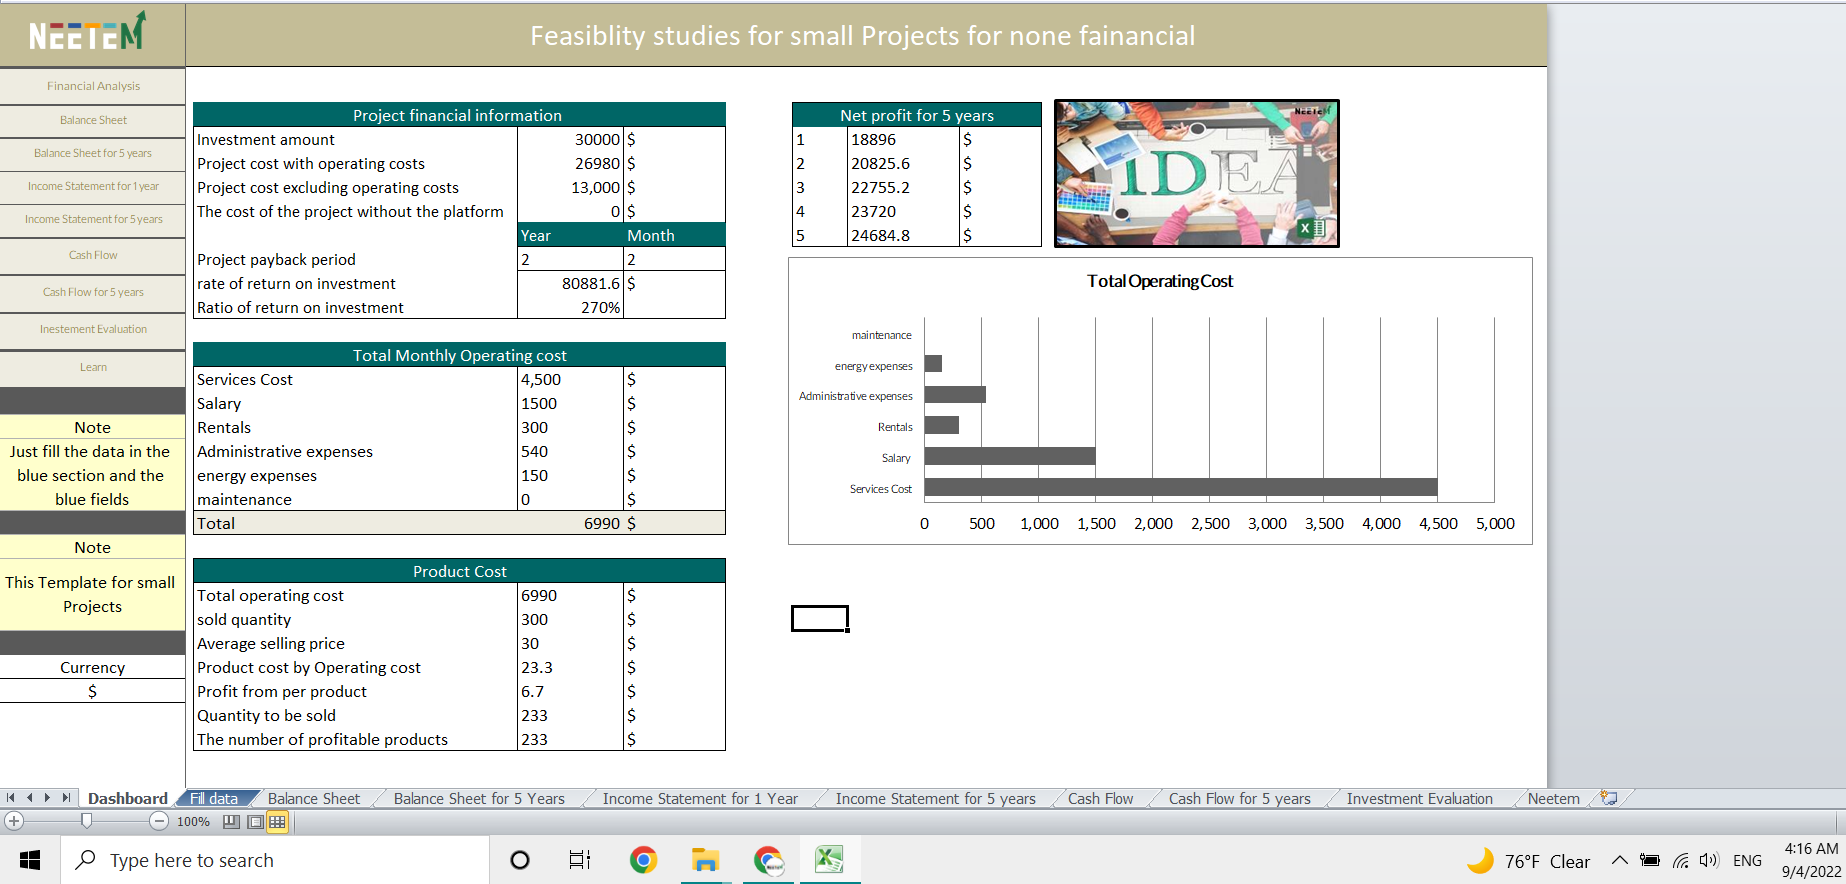The image size is (1846, 884).
Task: Click the previous sheet tab arrow
Action: pos(30,798)
